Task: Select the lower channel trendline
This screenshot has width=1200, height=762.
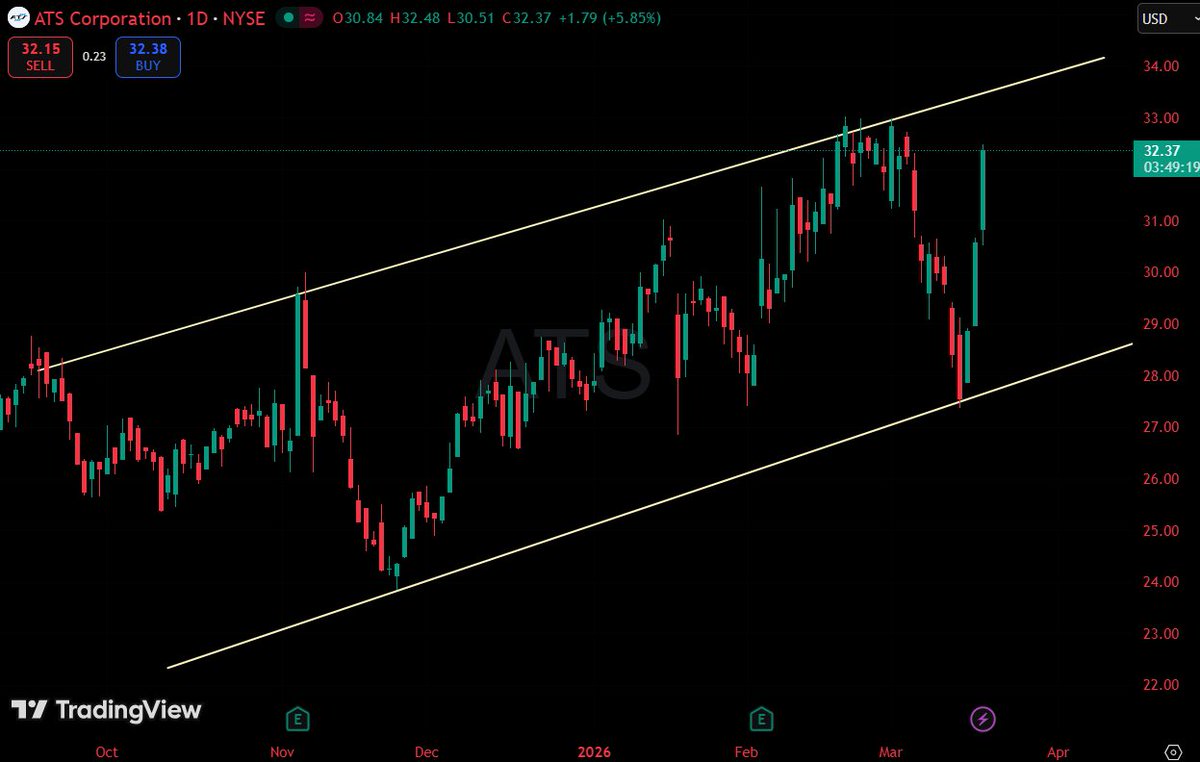Action: click(x=650, y=505)
